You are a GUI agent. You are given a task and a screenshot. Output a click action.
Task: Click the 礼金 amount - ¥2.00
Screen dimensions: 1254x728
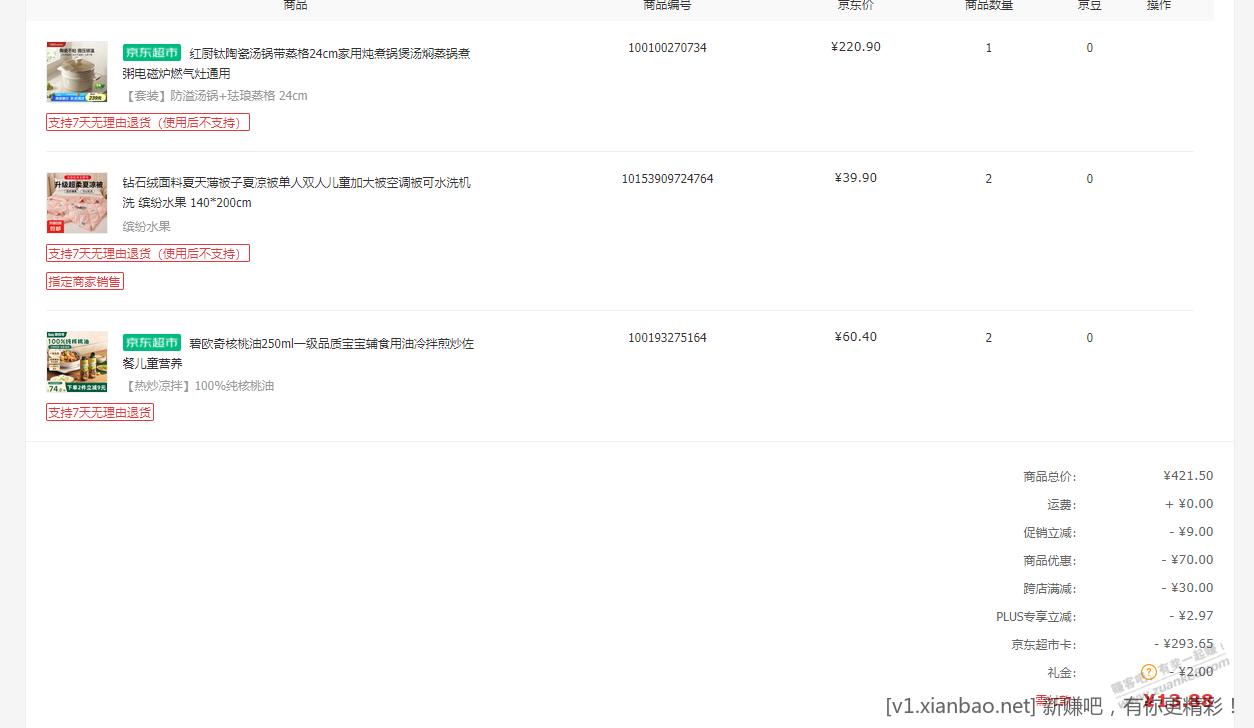pos(1191,672)
